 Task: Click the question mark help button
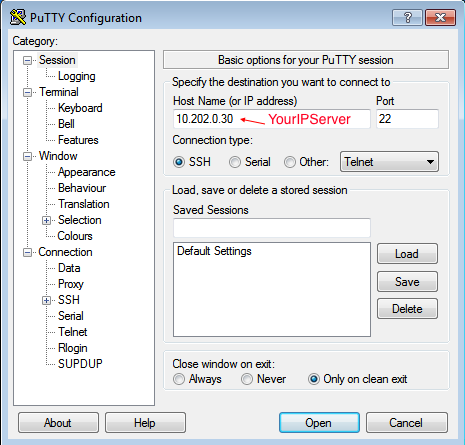pos(407,17)
